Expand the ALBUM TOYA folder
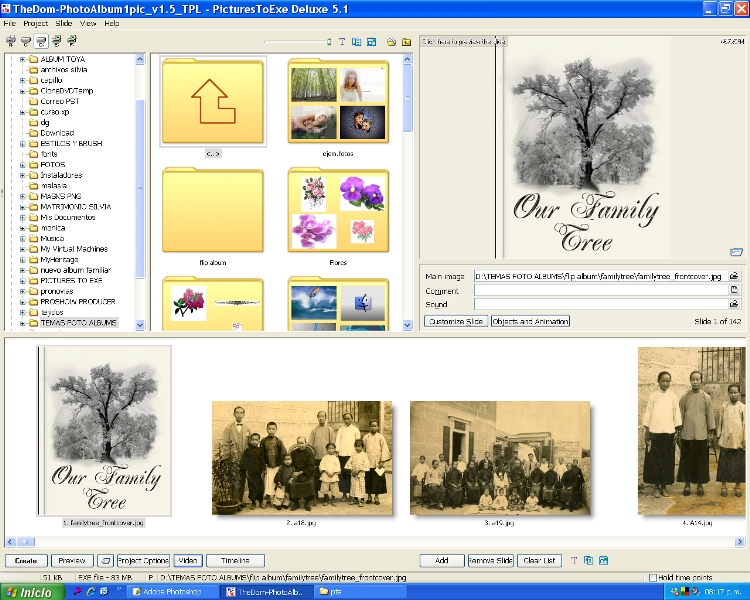The image size is (750, 600). coord(22,59)
